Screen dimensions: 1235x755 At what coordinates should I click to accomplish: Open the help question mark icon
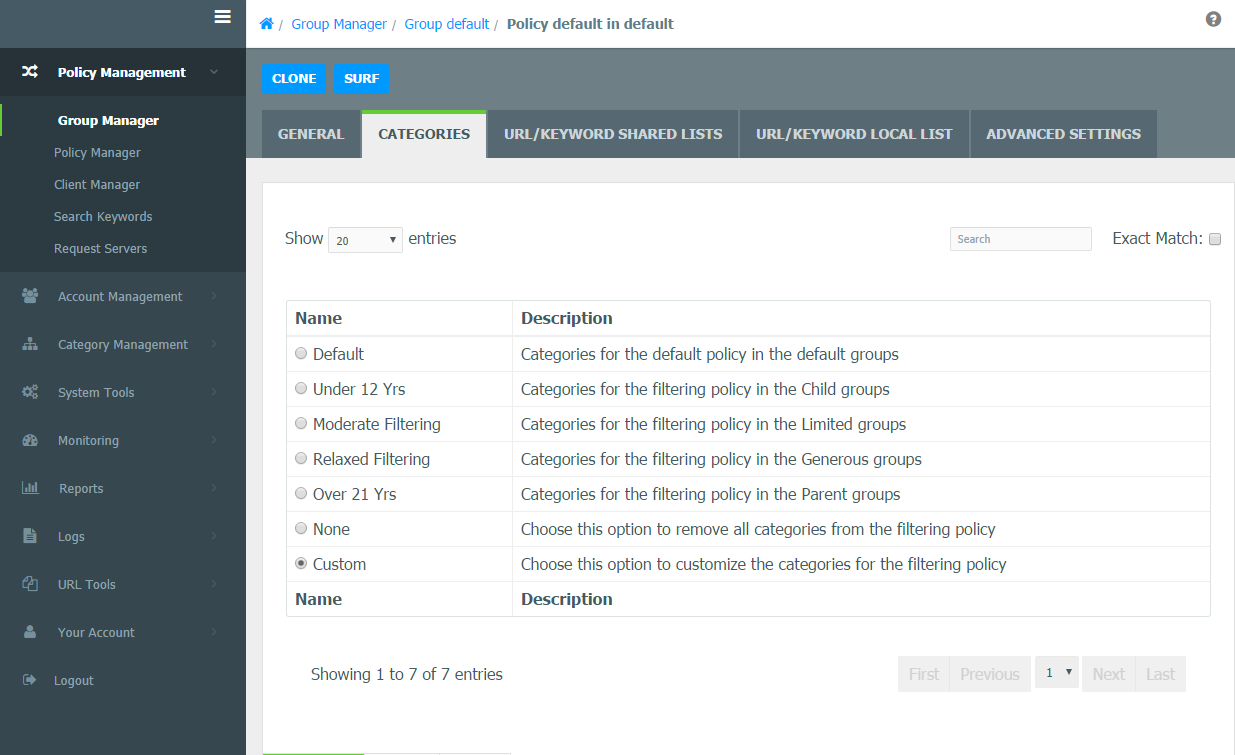point(1213,19)
